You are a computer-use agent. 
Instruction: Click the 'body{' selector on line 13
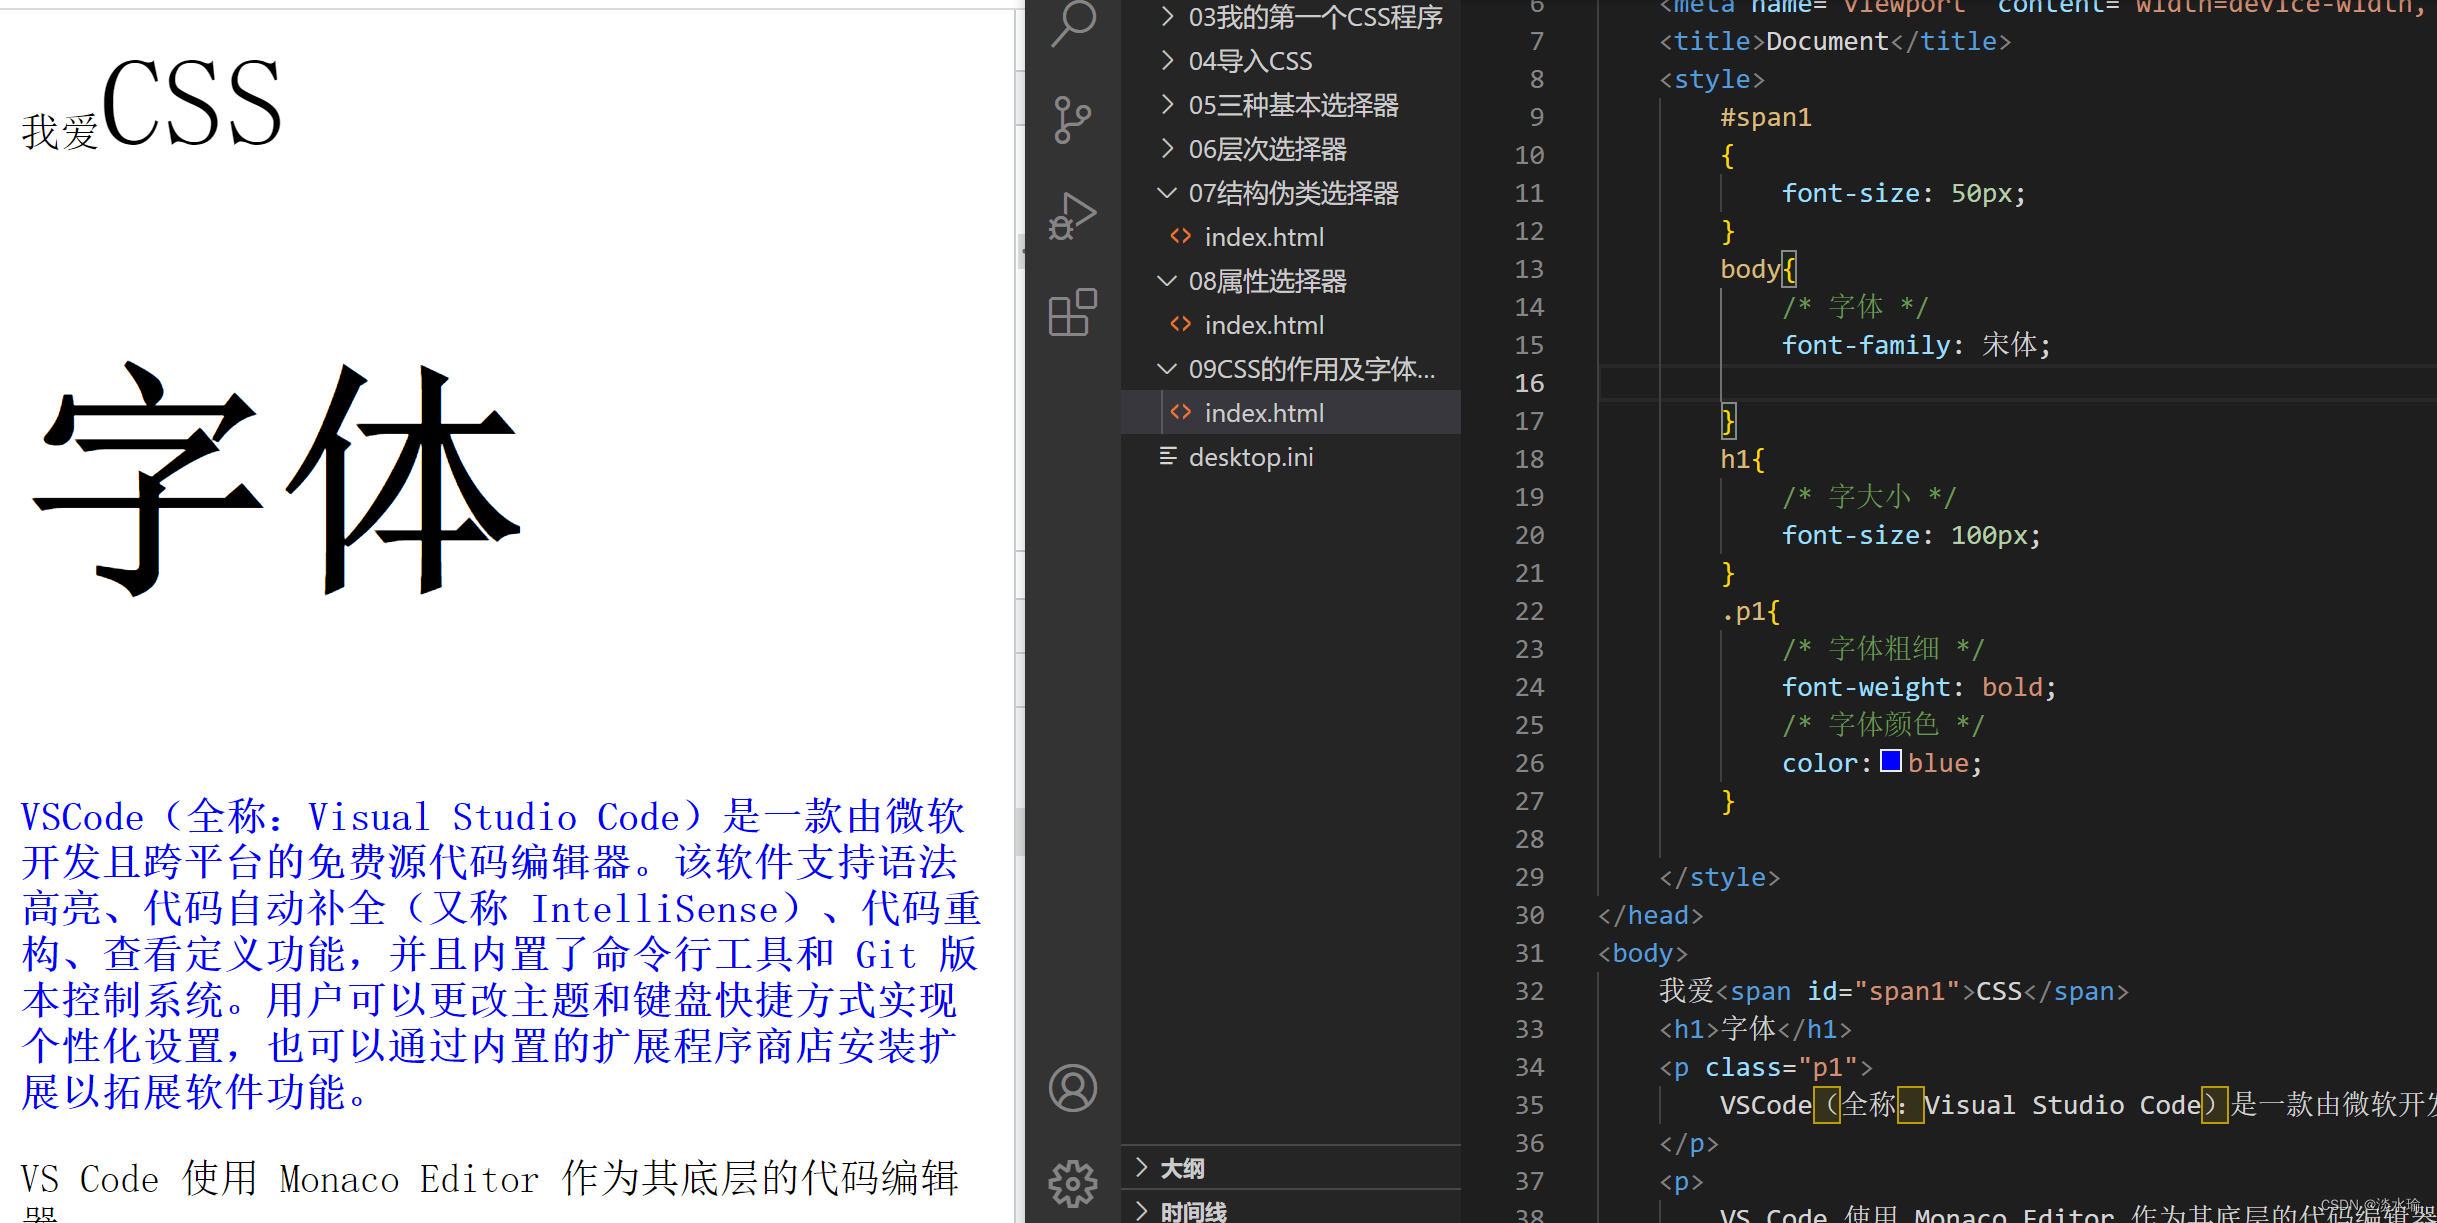(1758, 269)
